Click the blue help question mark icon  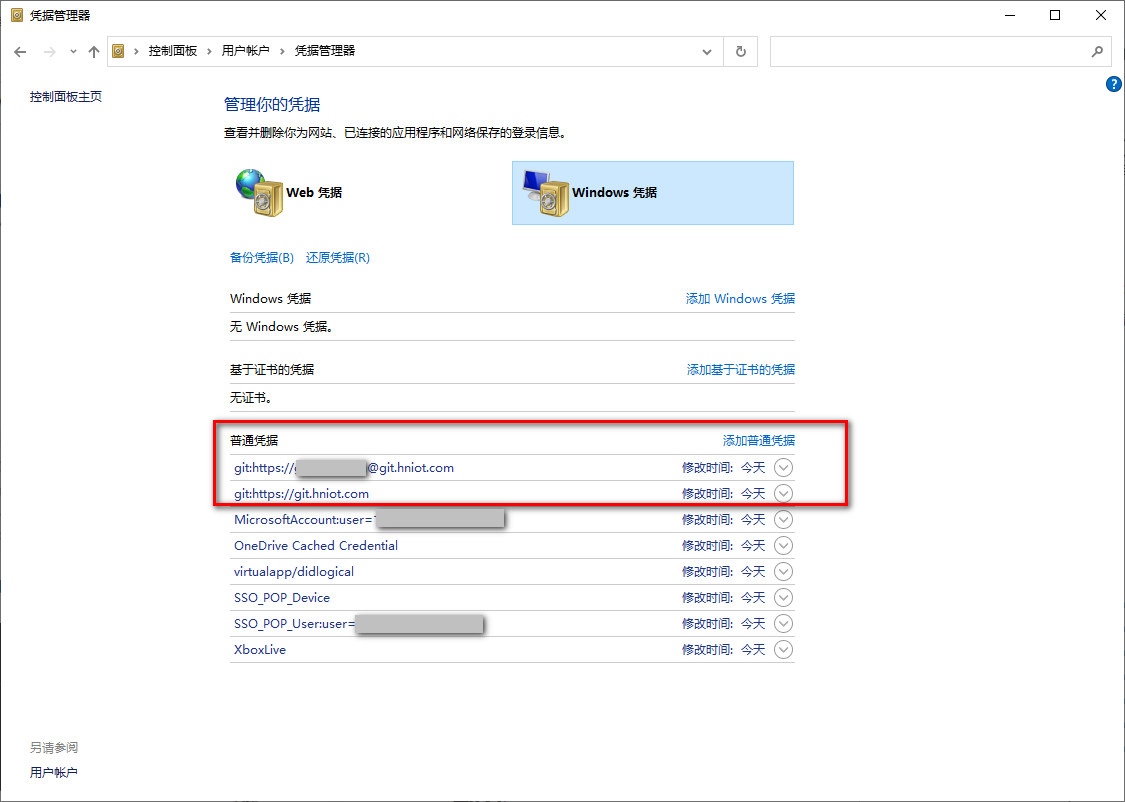tap(1114, 84)
